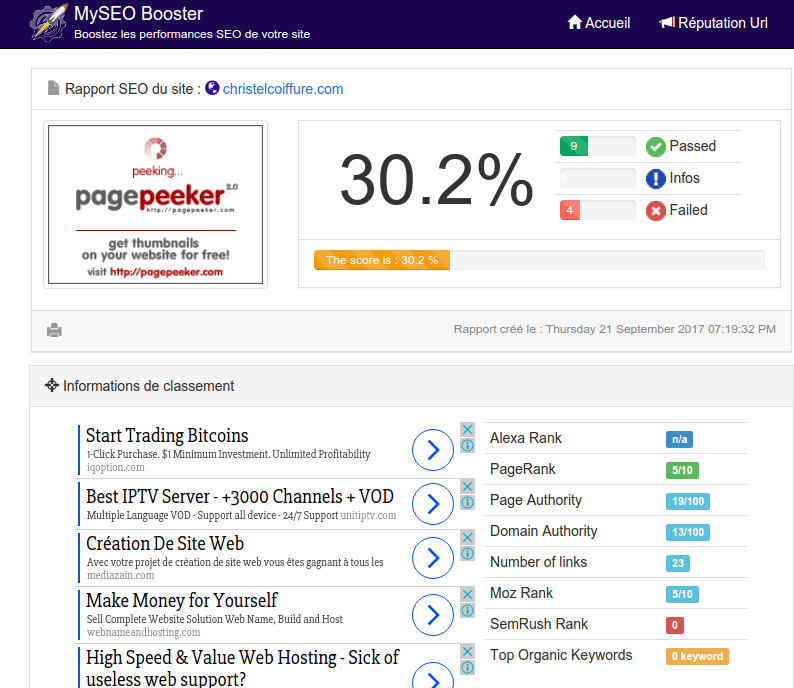
Task: Click the info icon on High Speed Web Hosting ad
Action: pyautogui.click(x=467, y=667)
